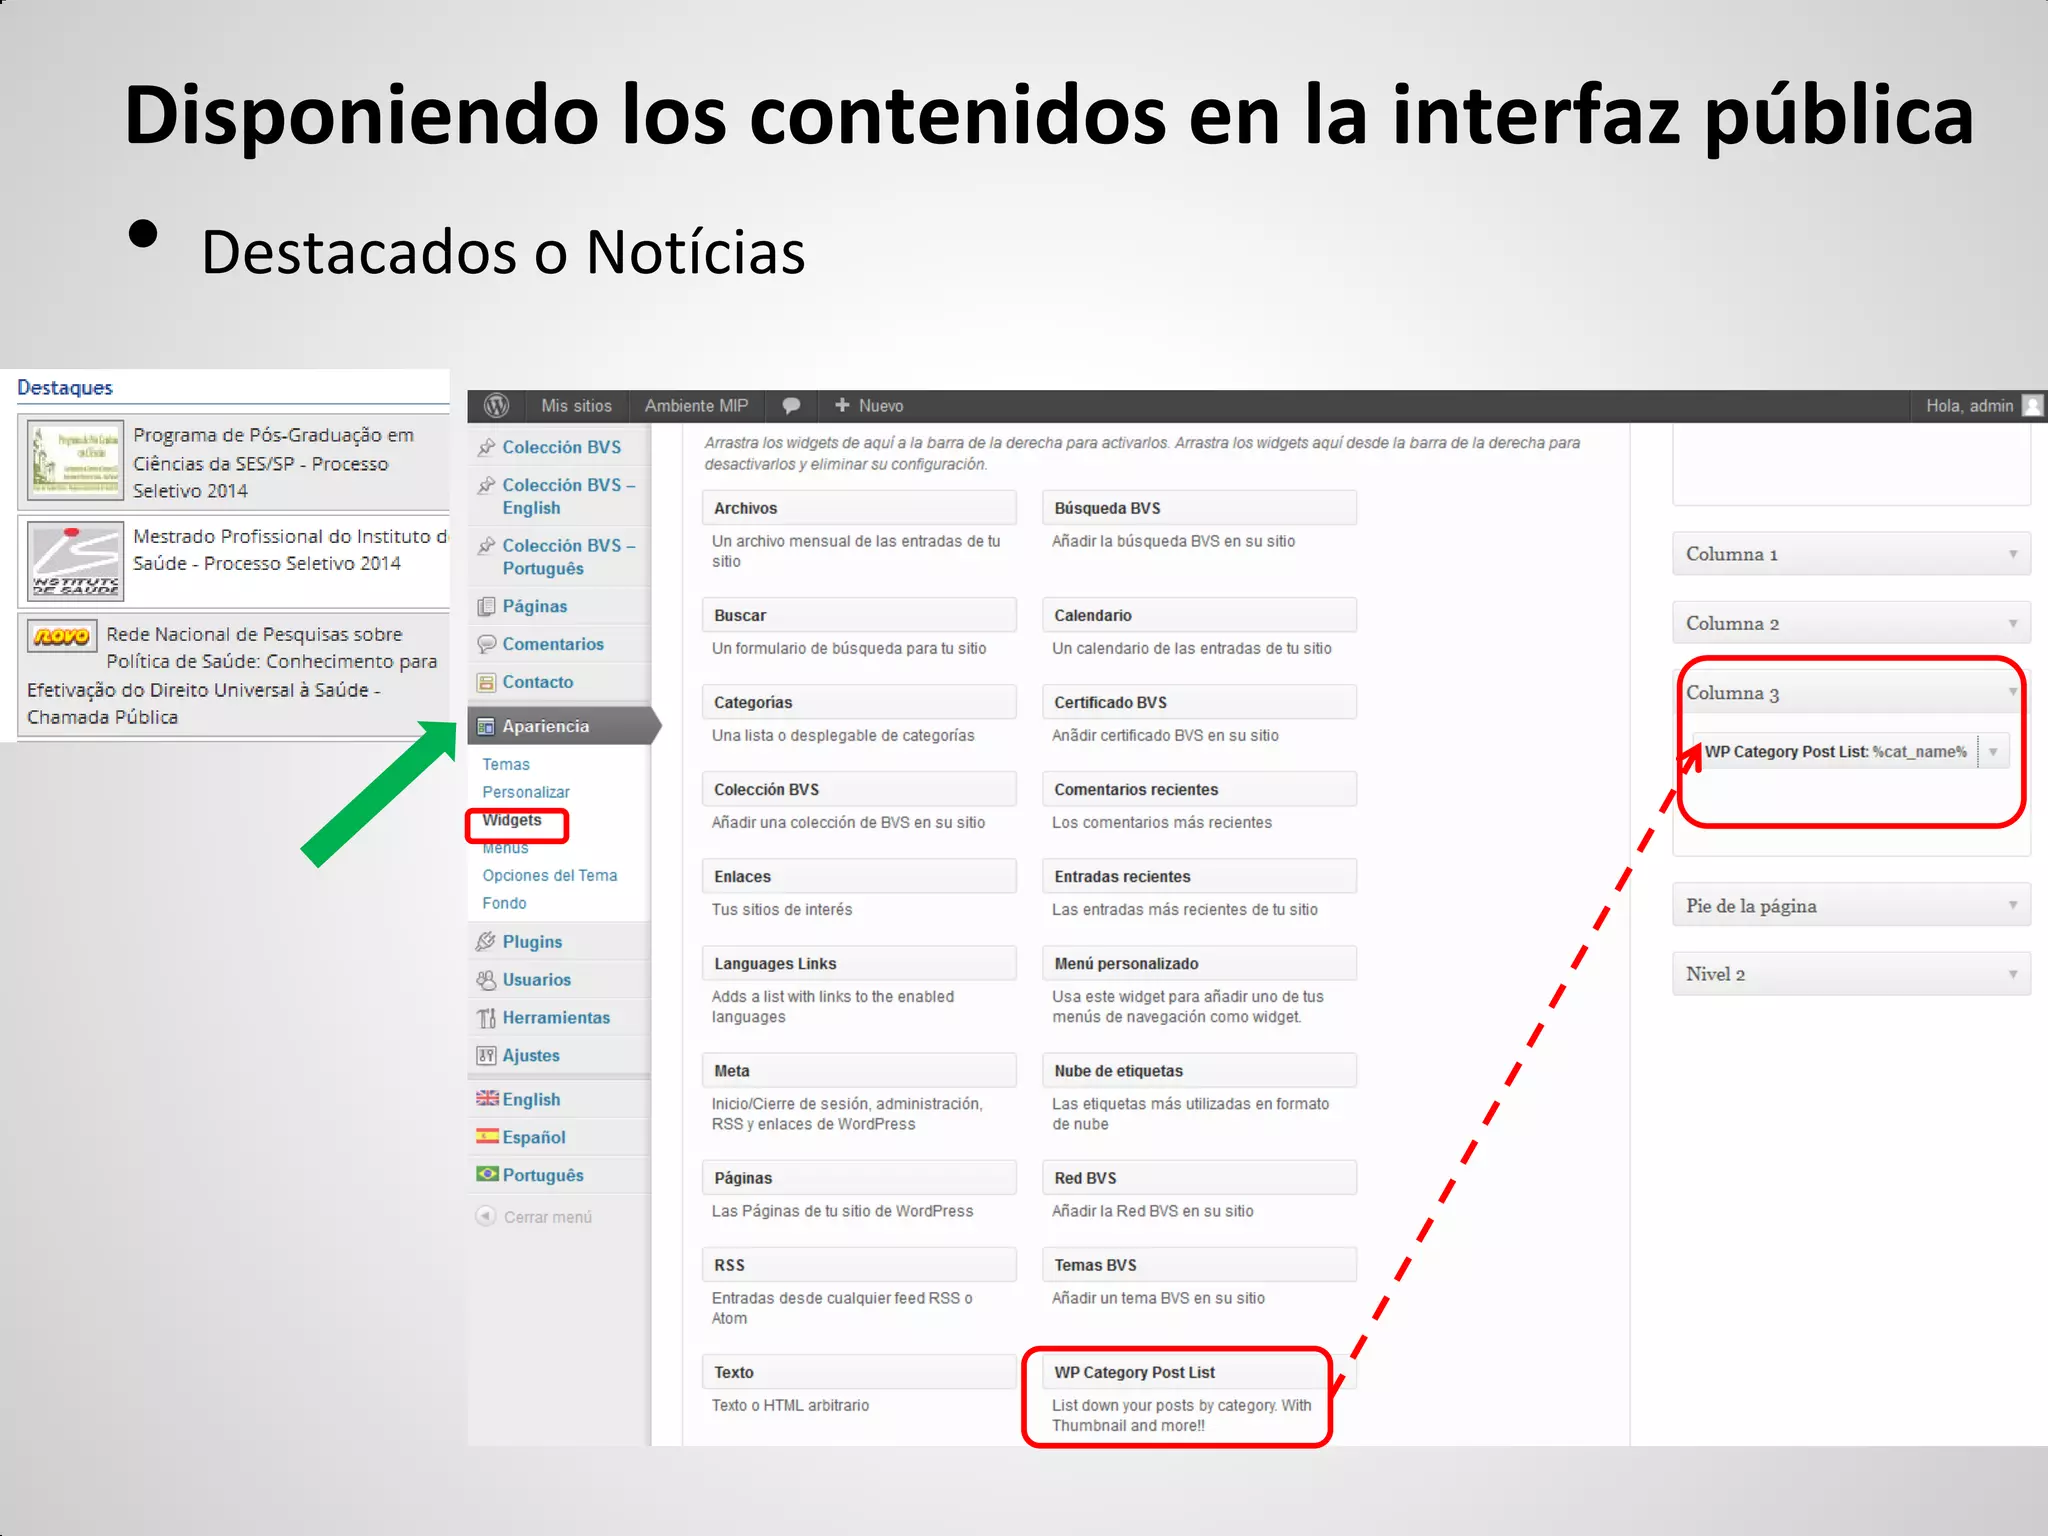Open the Mis sitios admin bar menu
Viewport: 2048px width, 1536px height.
click(576, 405)
